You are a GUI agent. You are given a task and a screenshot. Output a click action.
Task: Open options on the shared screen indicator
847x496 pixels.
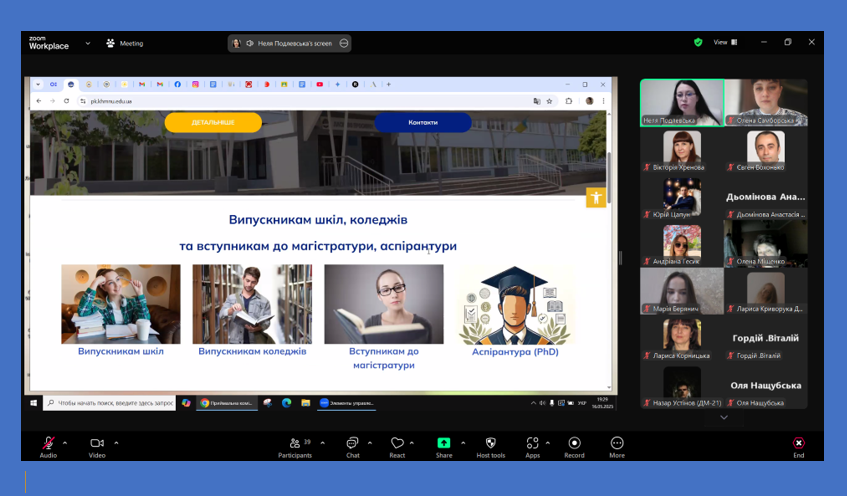tap(344, 43)
